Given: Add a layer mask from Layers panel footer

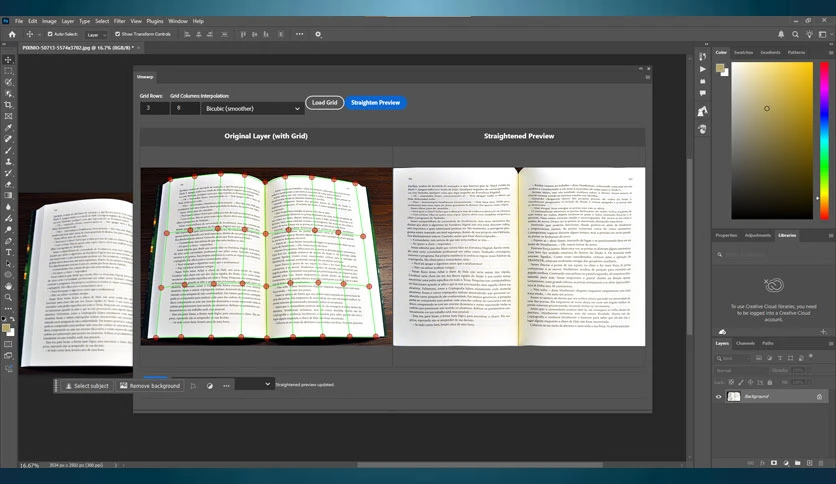Looking at the screenshot, I should click(774, 463).
